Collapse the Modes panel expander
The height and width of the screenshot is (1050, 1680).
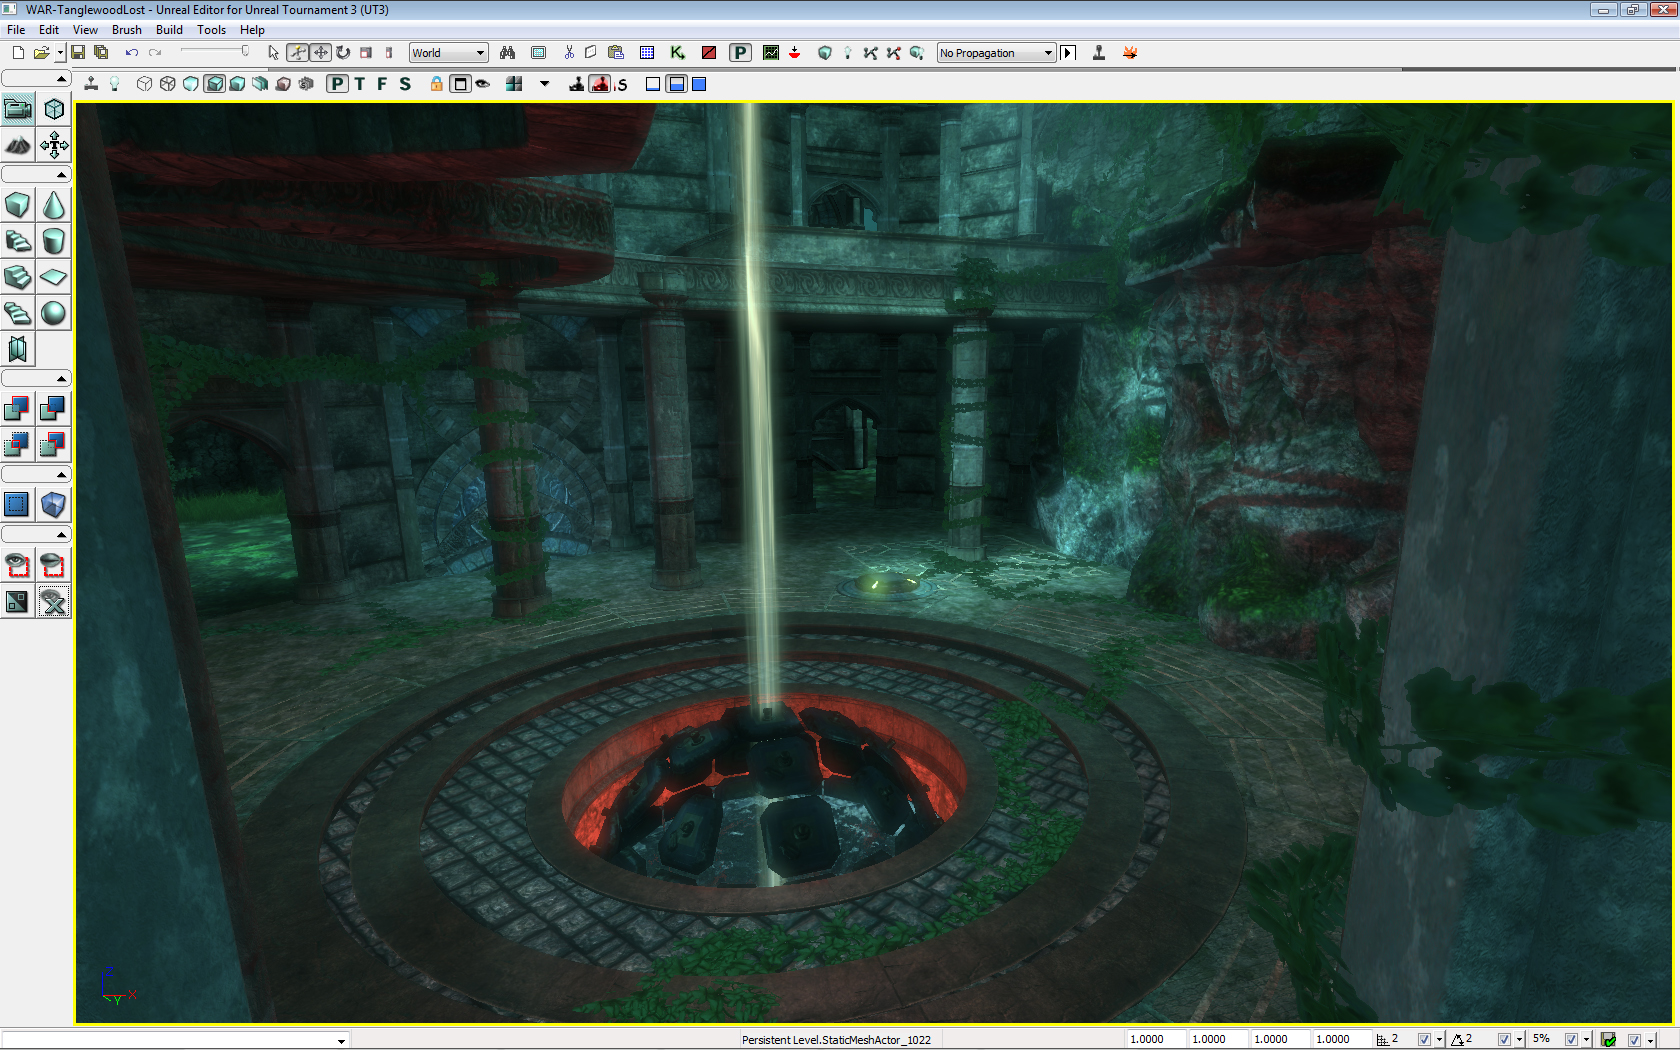click(36, 78)
